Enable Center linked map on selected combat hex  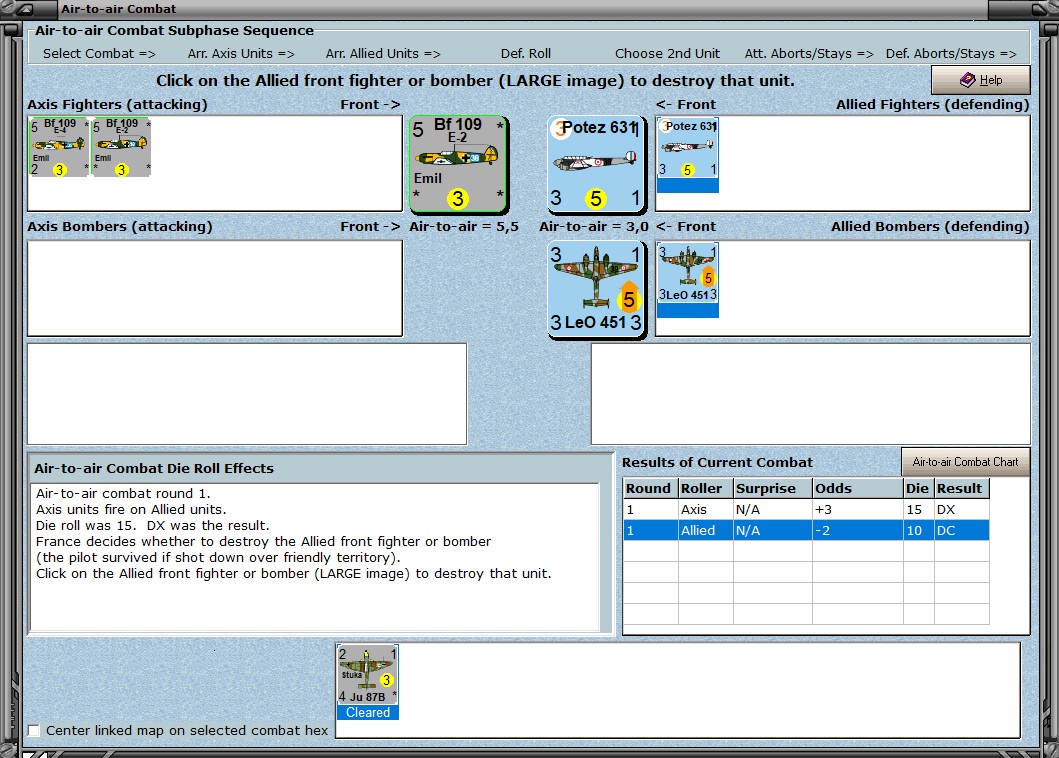tap(34, 730)
